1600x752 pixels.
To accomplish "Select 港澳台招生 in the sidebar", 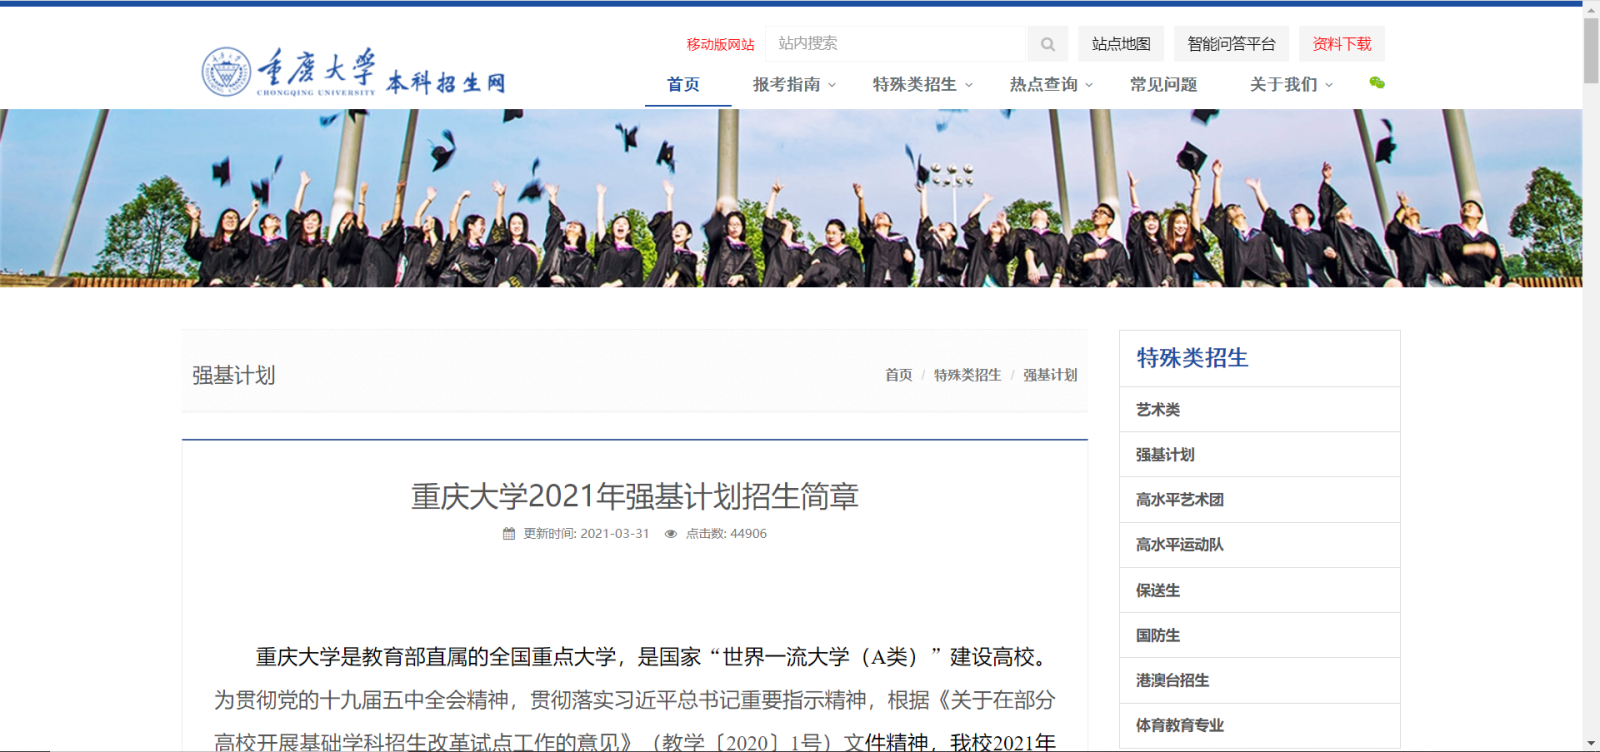I will [x=1259, y=680].
